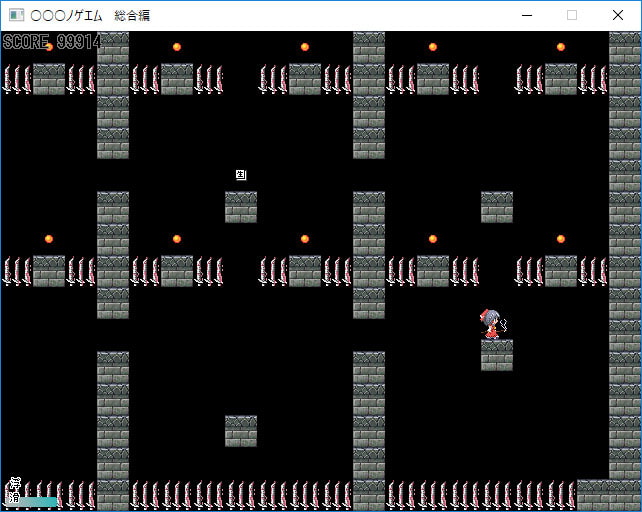
Task: Click the floating stone block just below the 生 item
Action: pyautogui.click(x=241, y=207)
